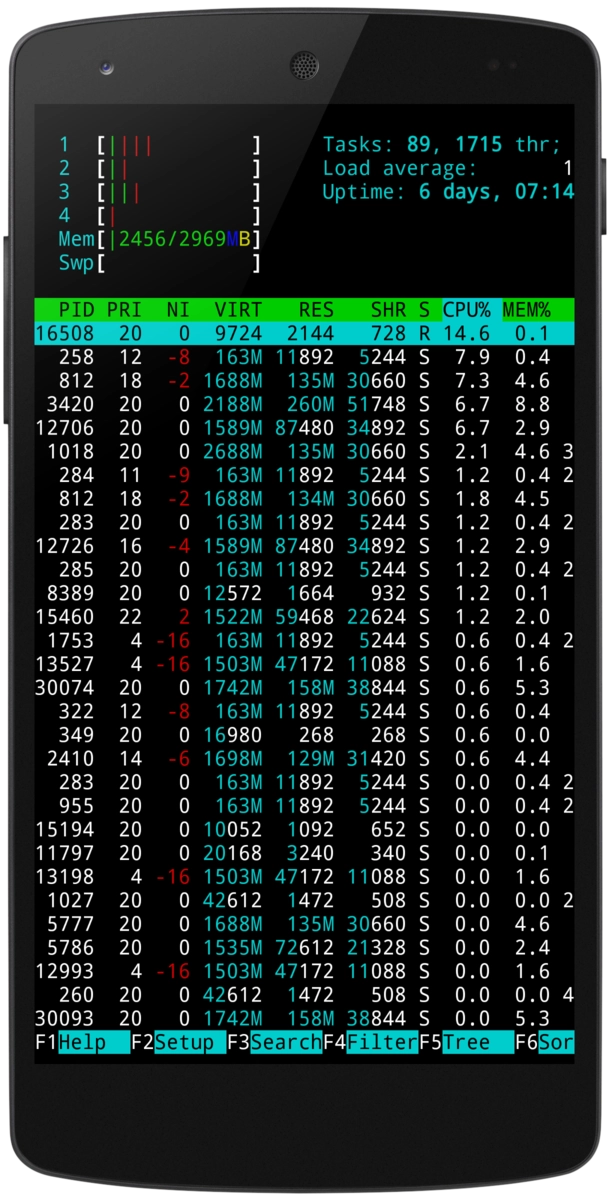This screenshot has height=1200, width=610.
Task: Click the Swp meter bar
Action: click(178, 263)
